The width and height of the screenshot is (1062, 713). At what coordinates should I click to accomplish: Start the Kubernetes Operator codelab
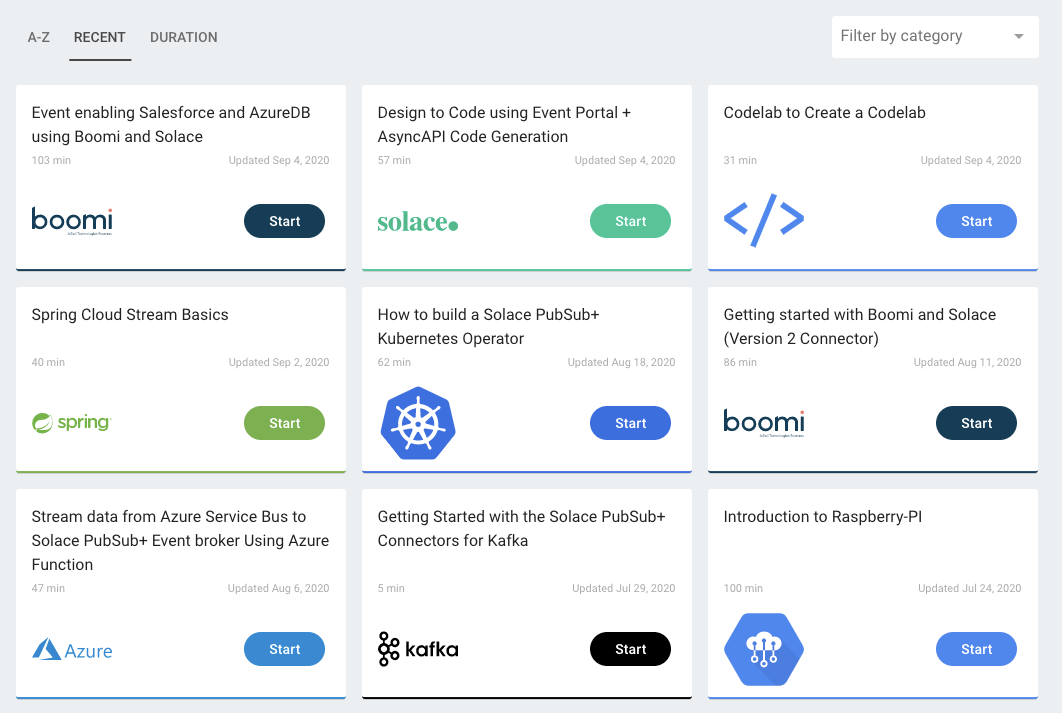[x=630, y=422]
